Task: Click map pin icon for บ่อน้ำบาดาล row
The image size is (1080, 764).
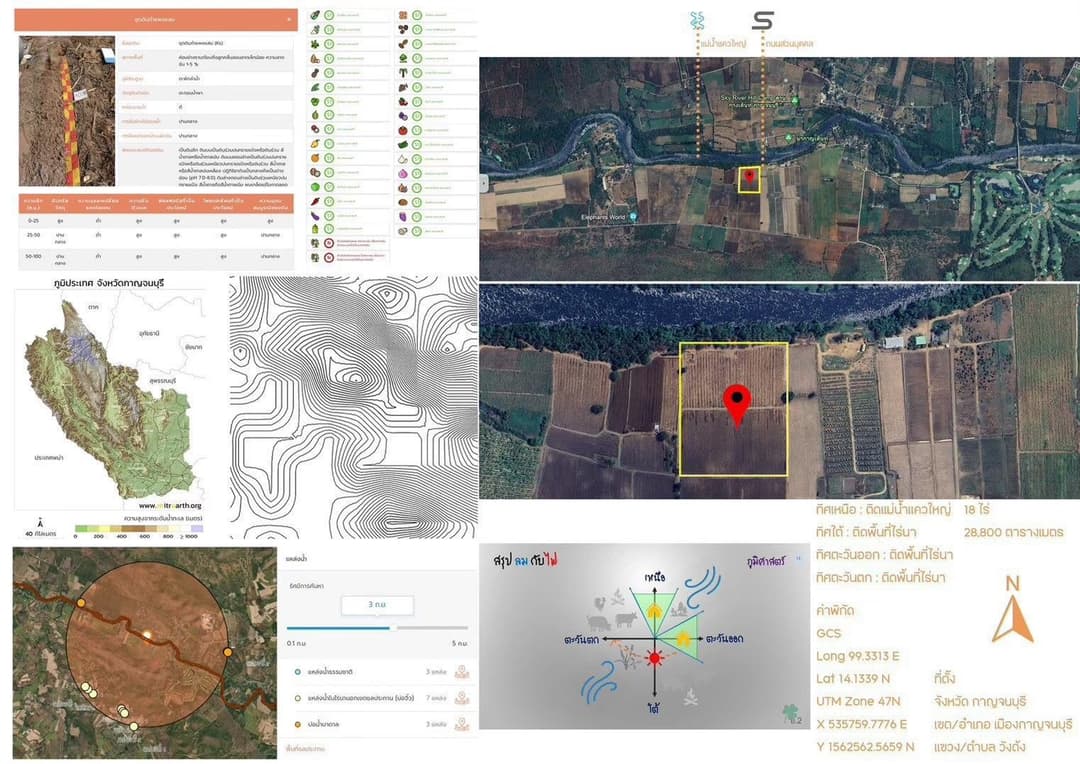Action: (461, 724)
